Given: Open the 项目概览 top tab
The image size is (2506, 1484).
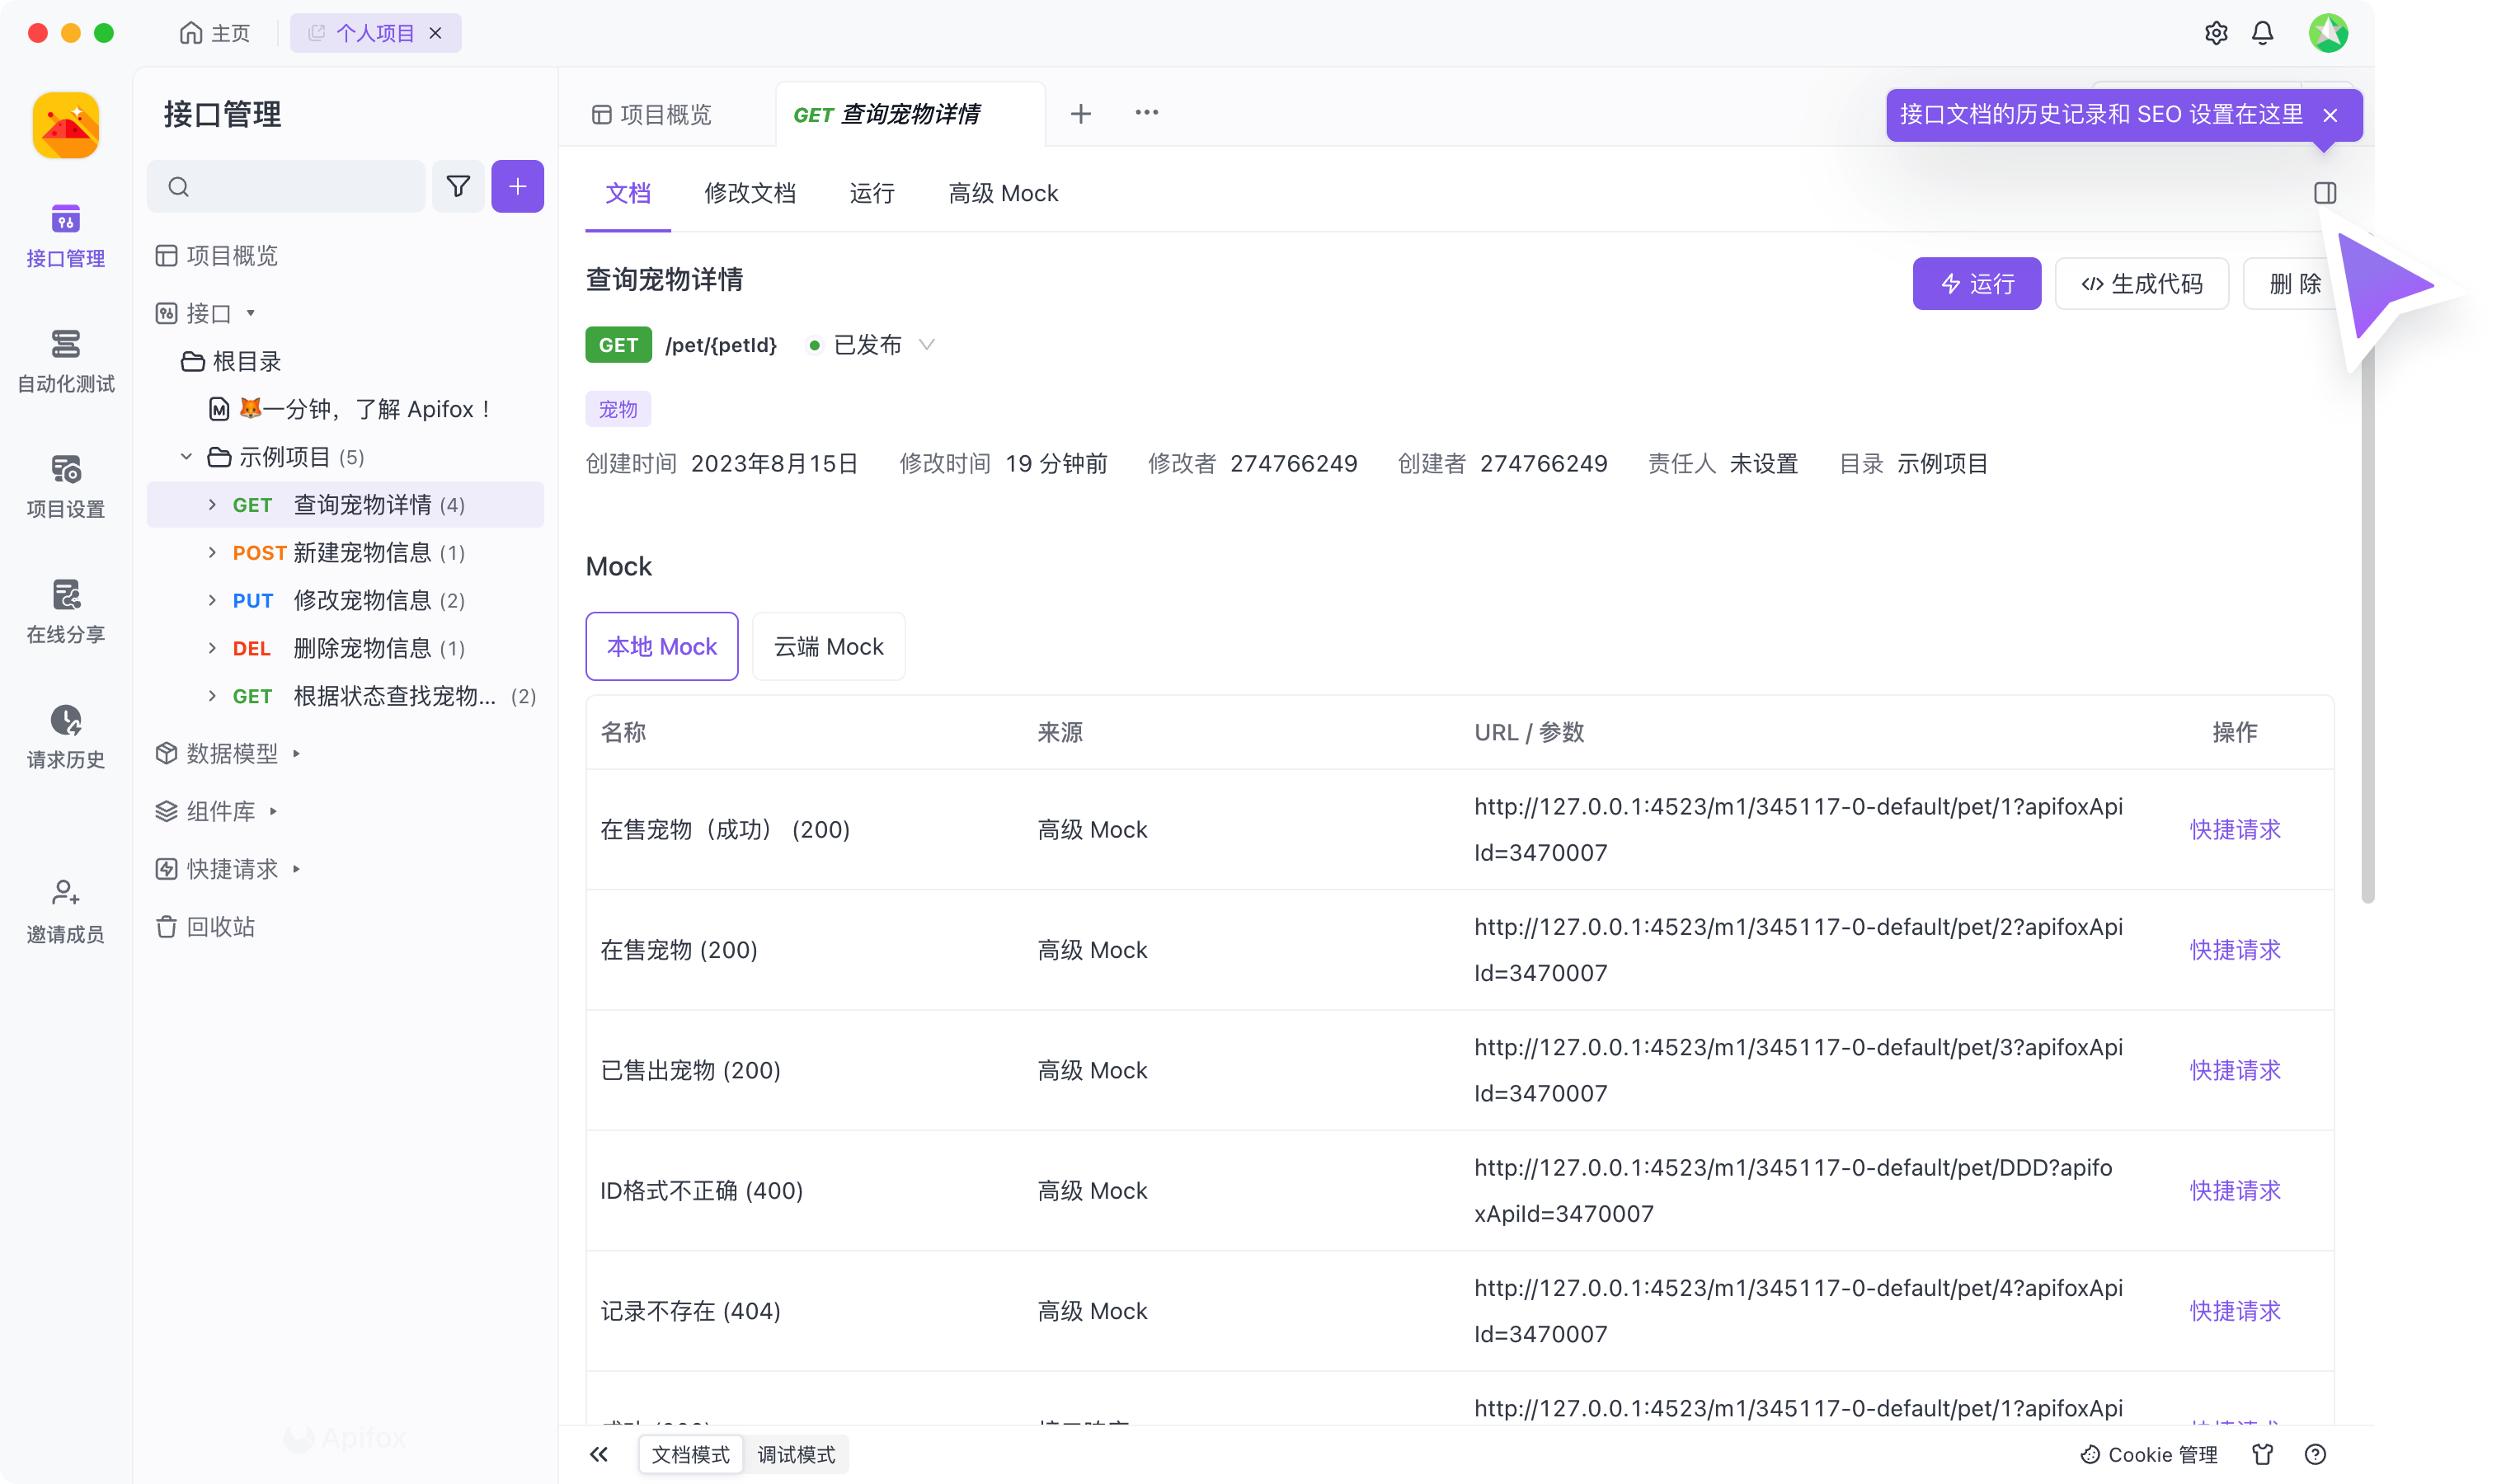Looking at the screenshot, I should coord(652,114).
